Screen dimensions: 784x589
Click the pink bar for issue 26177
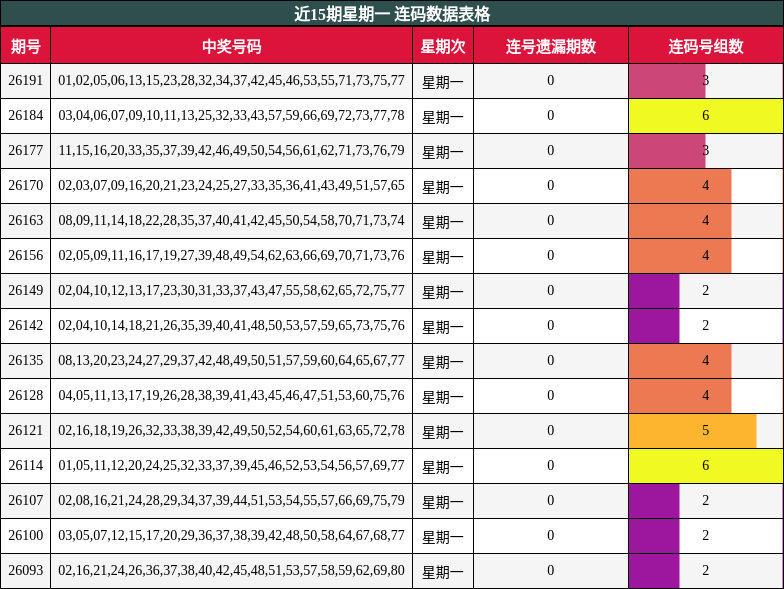tap(667, 150)
